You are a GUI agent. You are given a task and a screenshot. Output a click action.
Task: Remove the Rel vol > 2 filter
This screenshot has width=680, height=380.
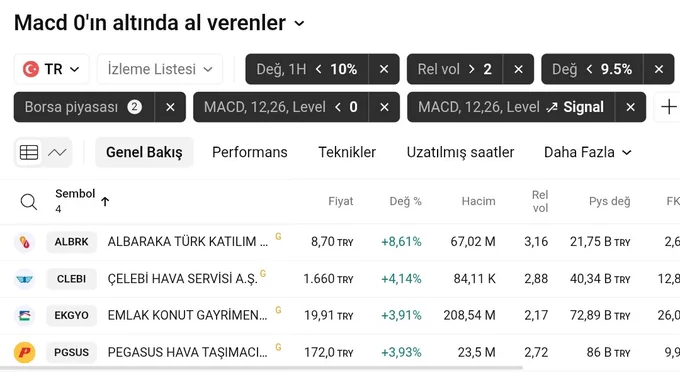pyautogui.click(x=518, y=69)
